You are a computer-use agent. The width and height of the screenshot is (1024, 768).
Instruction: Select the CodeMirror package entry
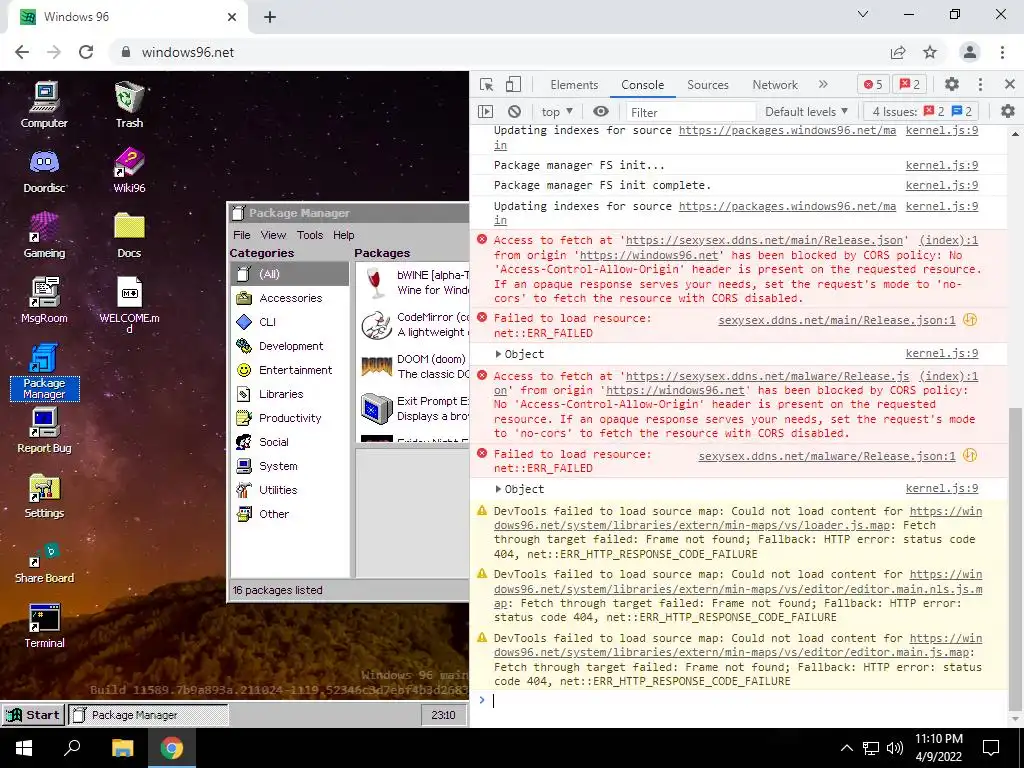coord(414,325)
